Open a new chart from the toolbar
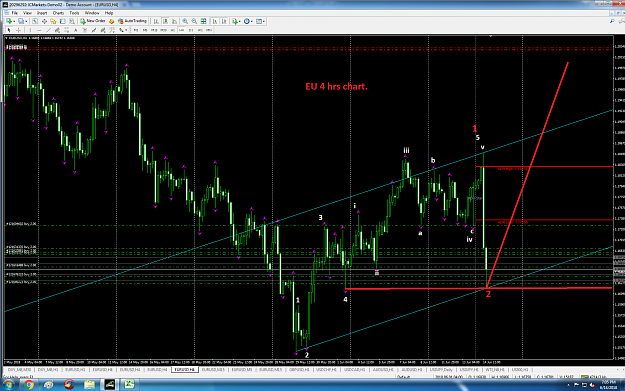The height and width of the screenshot is (391, 625). coord(9,21)
